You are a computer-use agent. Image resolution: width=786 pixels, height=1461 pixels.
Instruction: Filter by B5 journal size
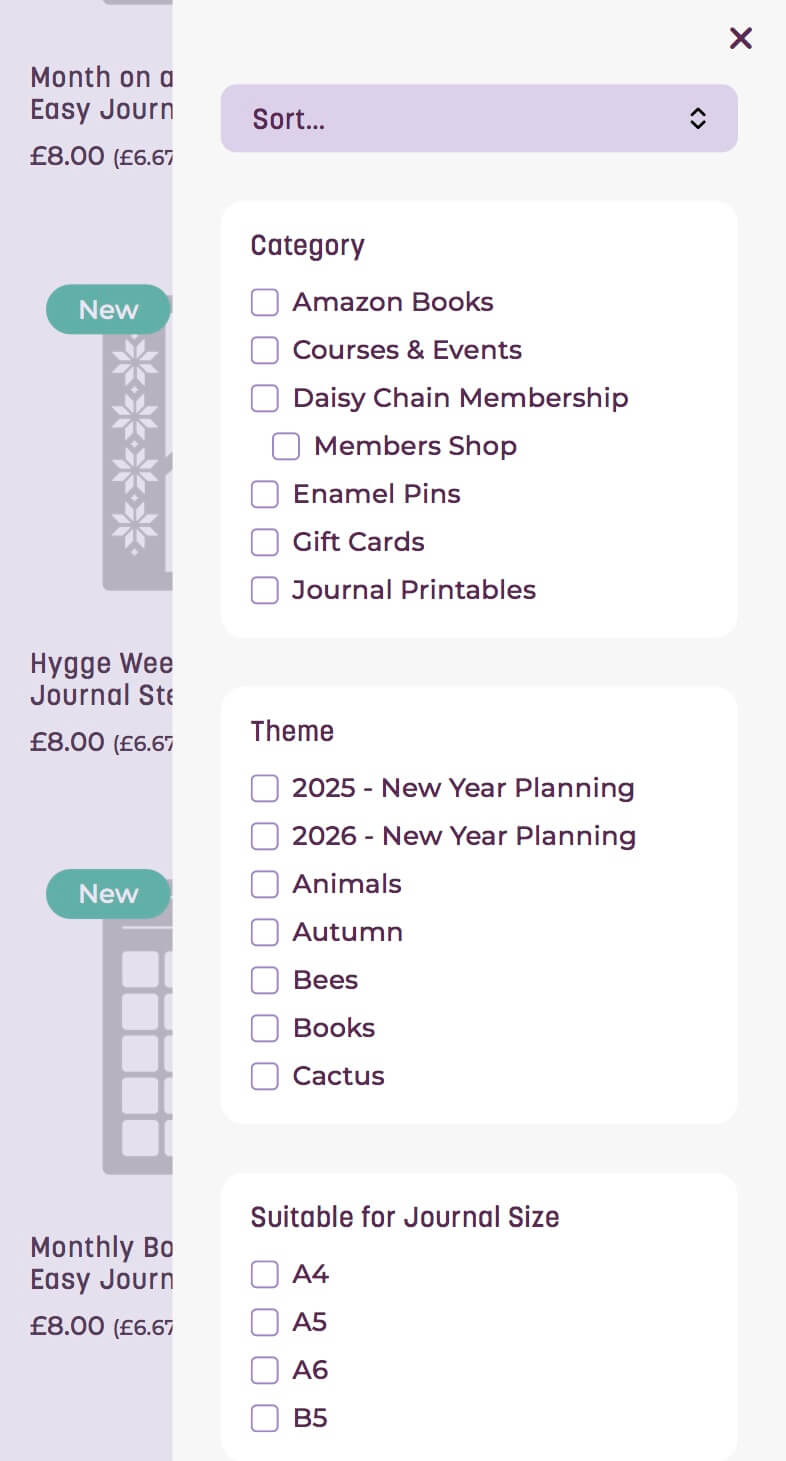pyautogui.click(x=265, y=1418)
